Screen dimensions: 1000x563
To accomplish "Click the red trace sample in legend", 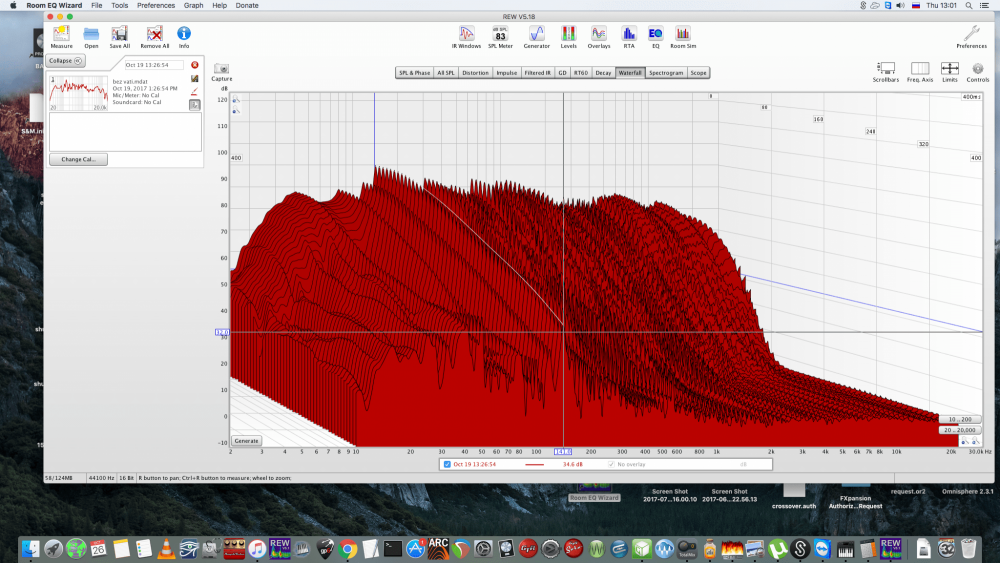I will pyautogui.click(x=534, y=465).
